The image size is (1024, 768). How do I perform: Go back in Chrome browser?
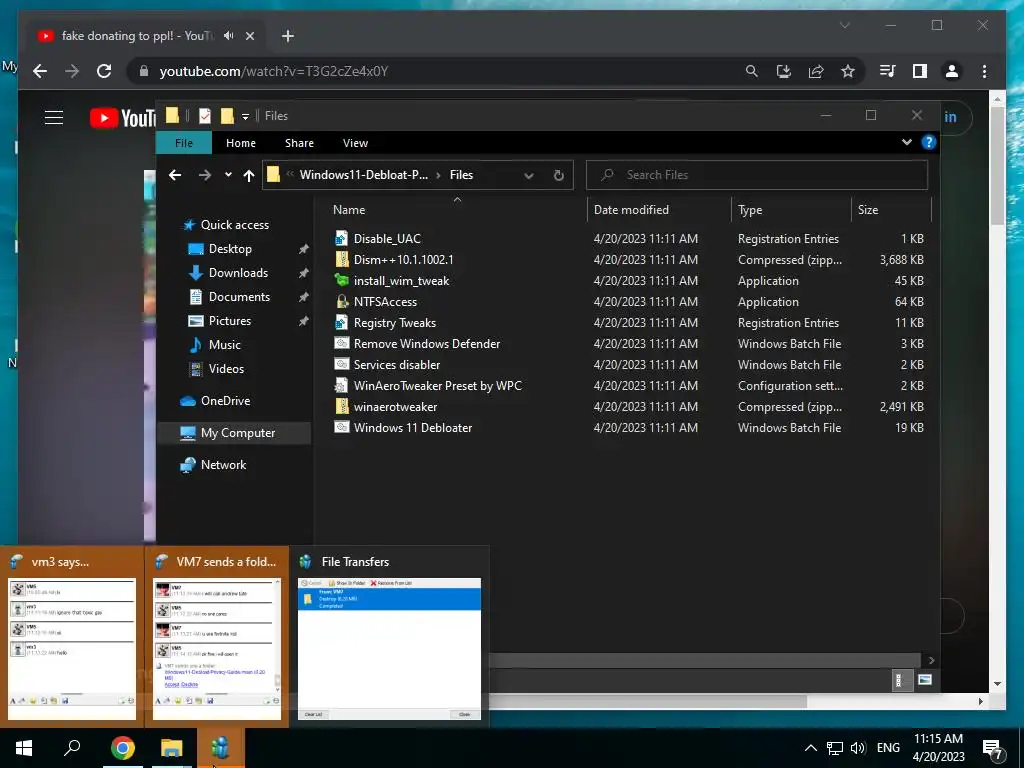(40, 71)
